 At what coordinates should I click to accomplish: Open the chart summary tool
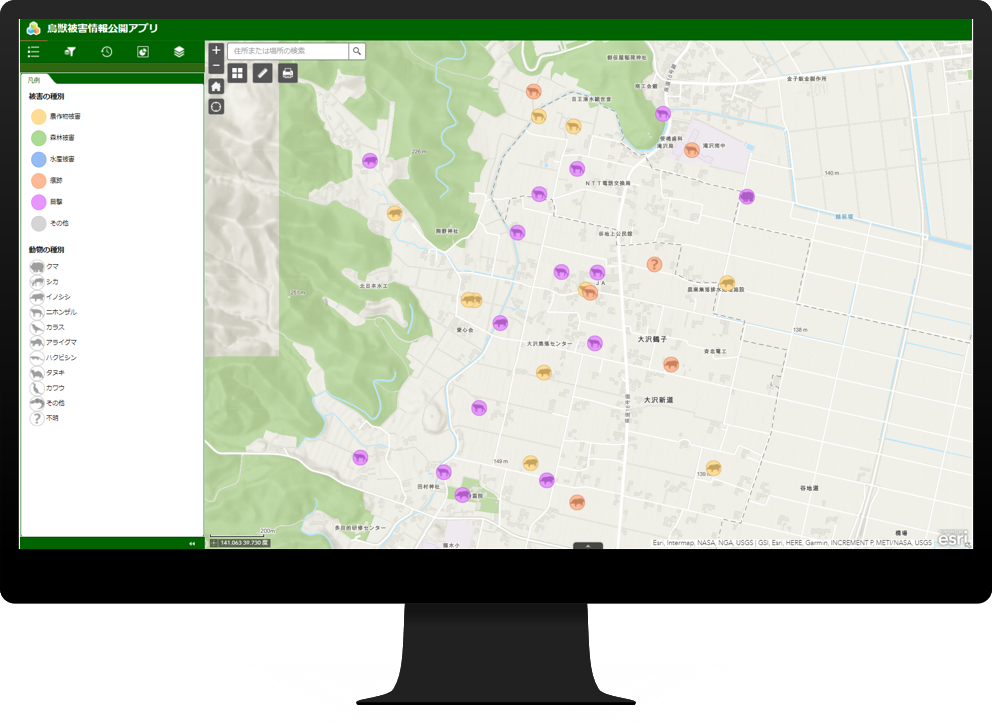(x=143, y=52)
